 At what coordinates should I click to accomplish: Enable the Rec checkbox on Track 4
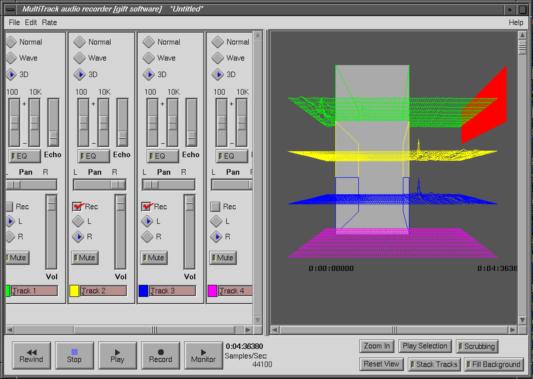215,206
